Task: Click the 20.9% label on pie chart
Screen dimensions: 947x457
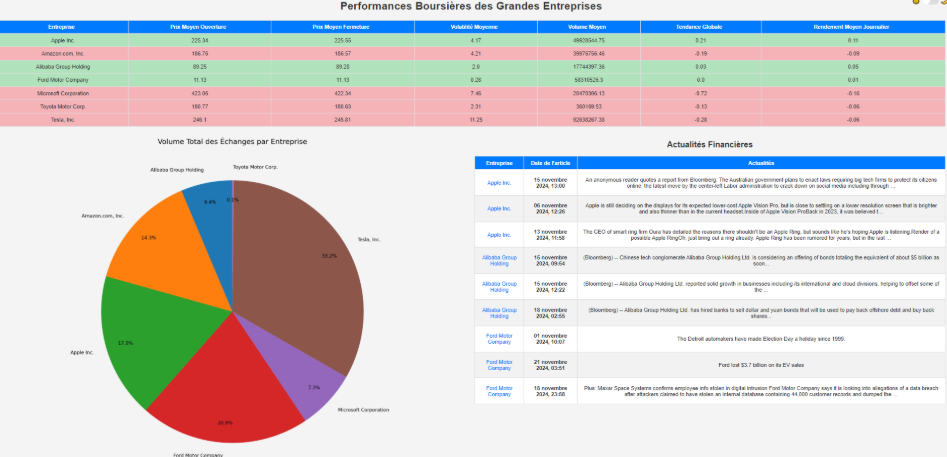Action: click(225, 423)
